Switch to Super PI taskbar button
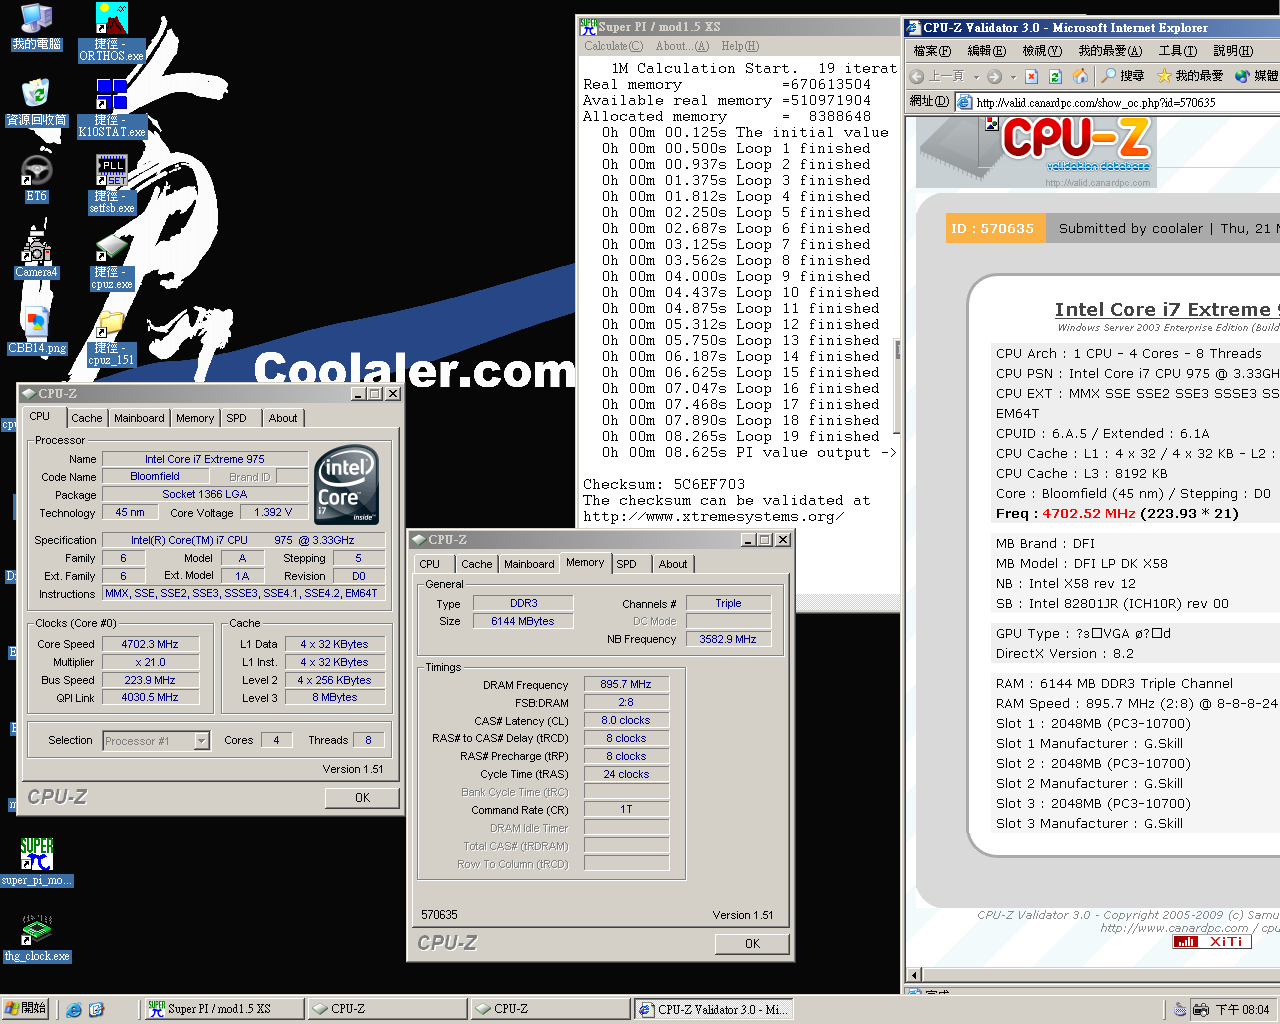This screenshot has height=1024, width=1280. click(225, 1010)
